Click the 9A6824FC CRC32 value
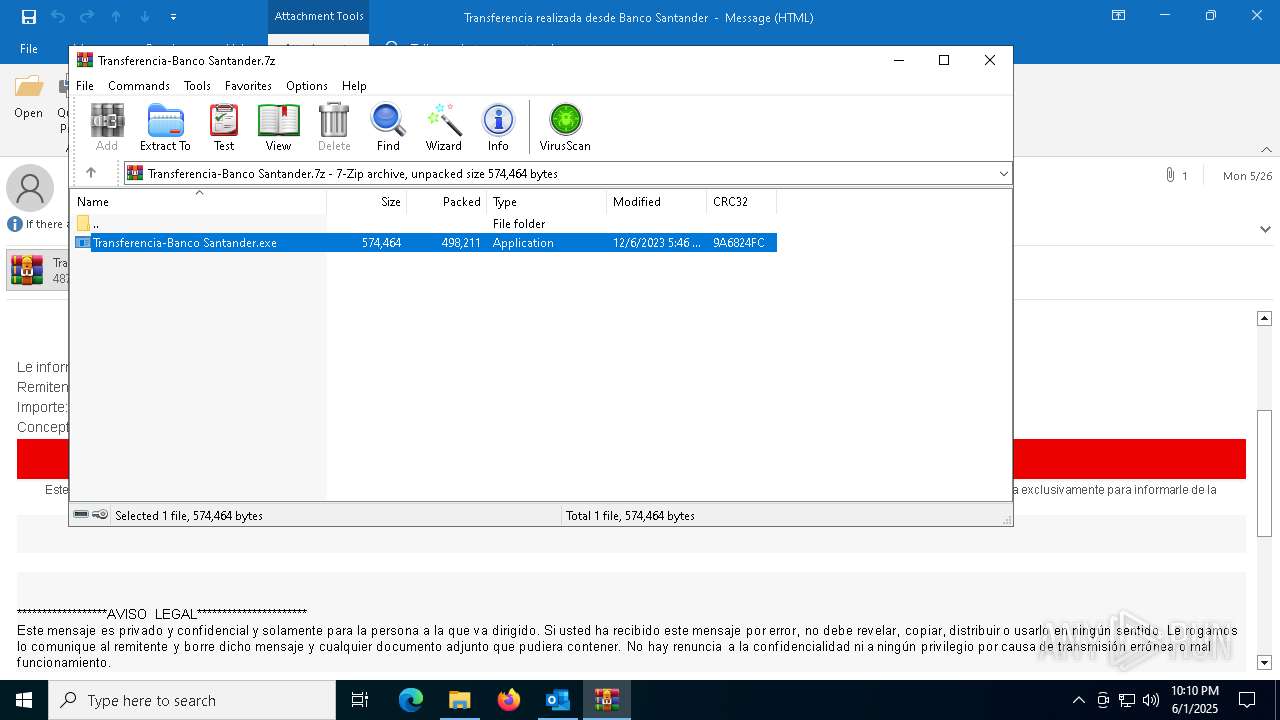 click(739, 243)
